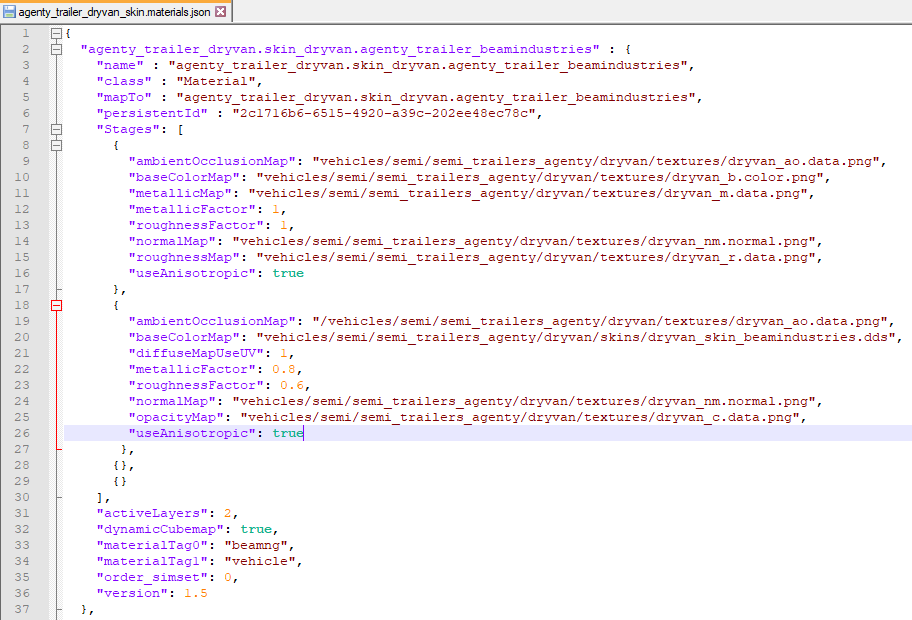The width and height of the screenshot is (912, 620).
Task: Collapse the red fold marker on line 18
Action: pyautogui.click(x=56, y=305)
